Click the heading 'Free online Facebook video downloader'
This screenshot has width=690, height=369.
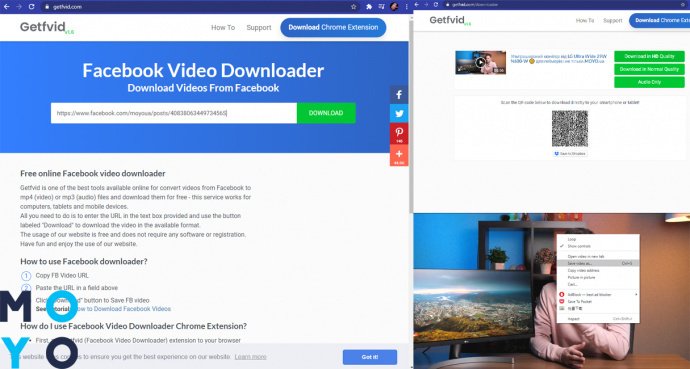click(x=93, y=173)
